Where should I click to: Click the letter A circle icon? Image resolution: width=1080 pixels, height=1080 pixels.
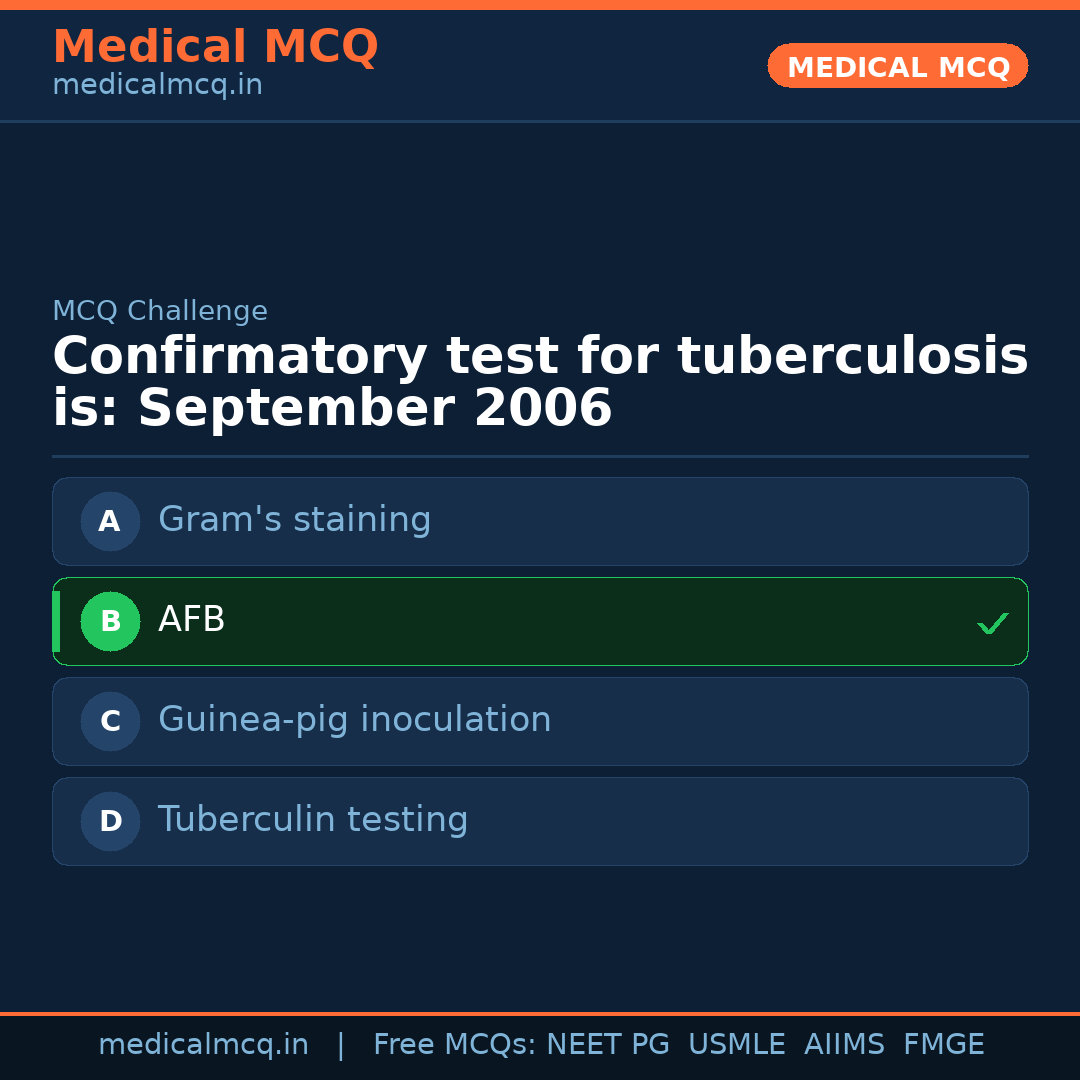(x=110, y=521)
